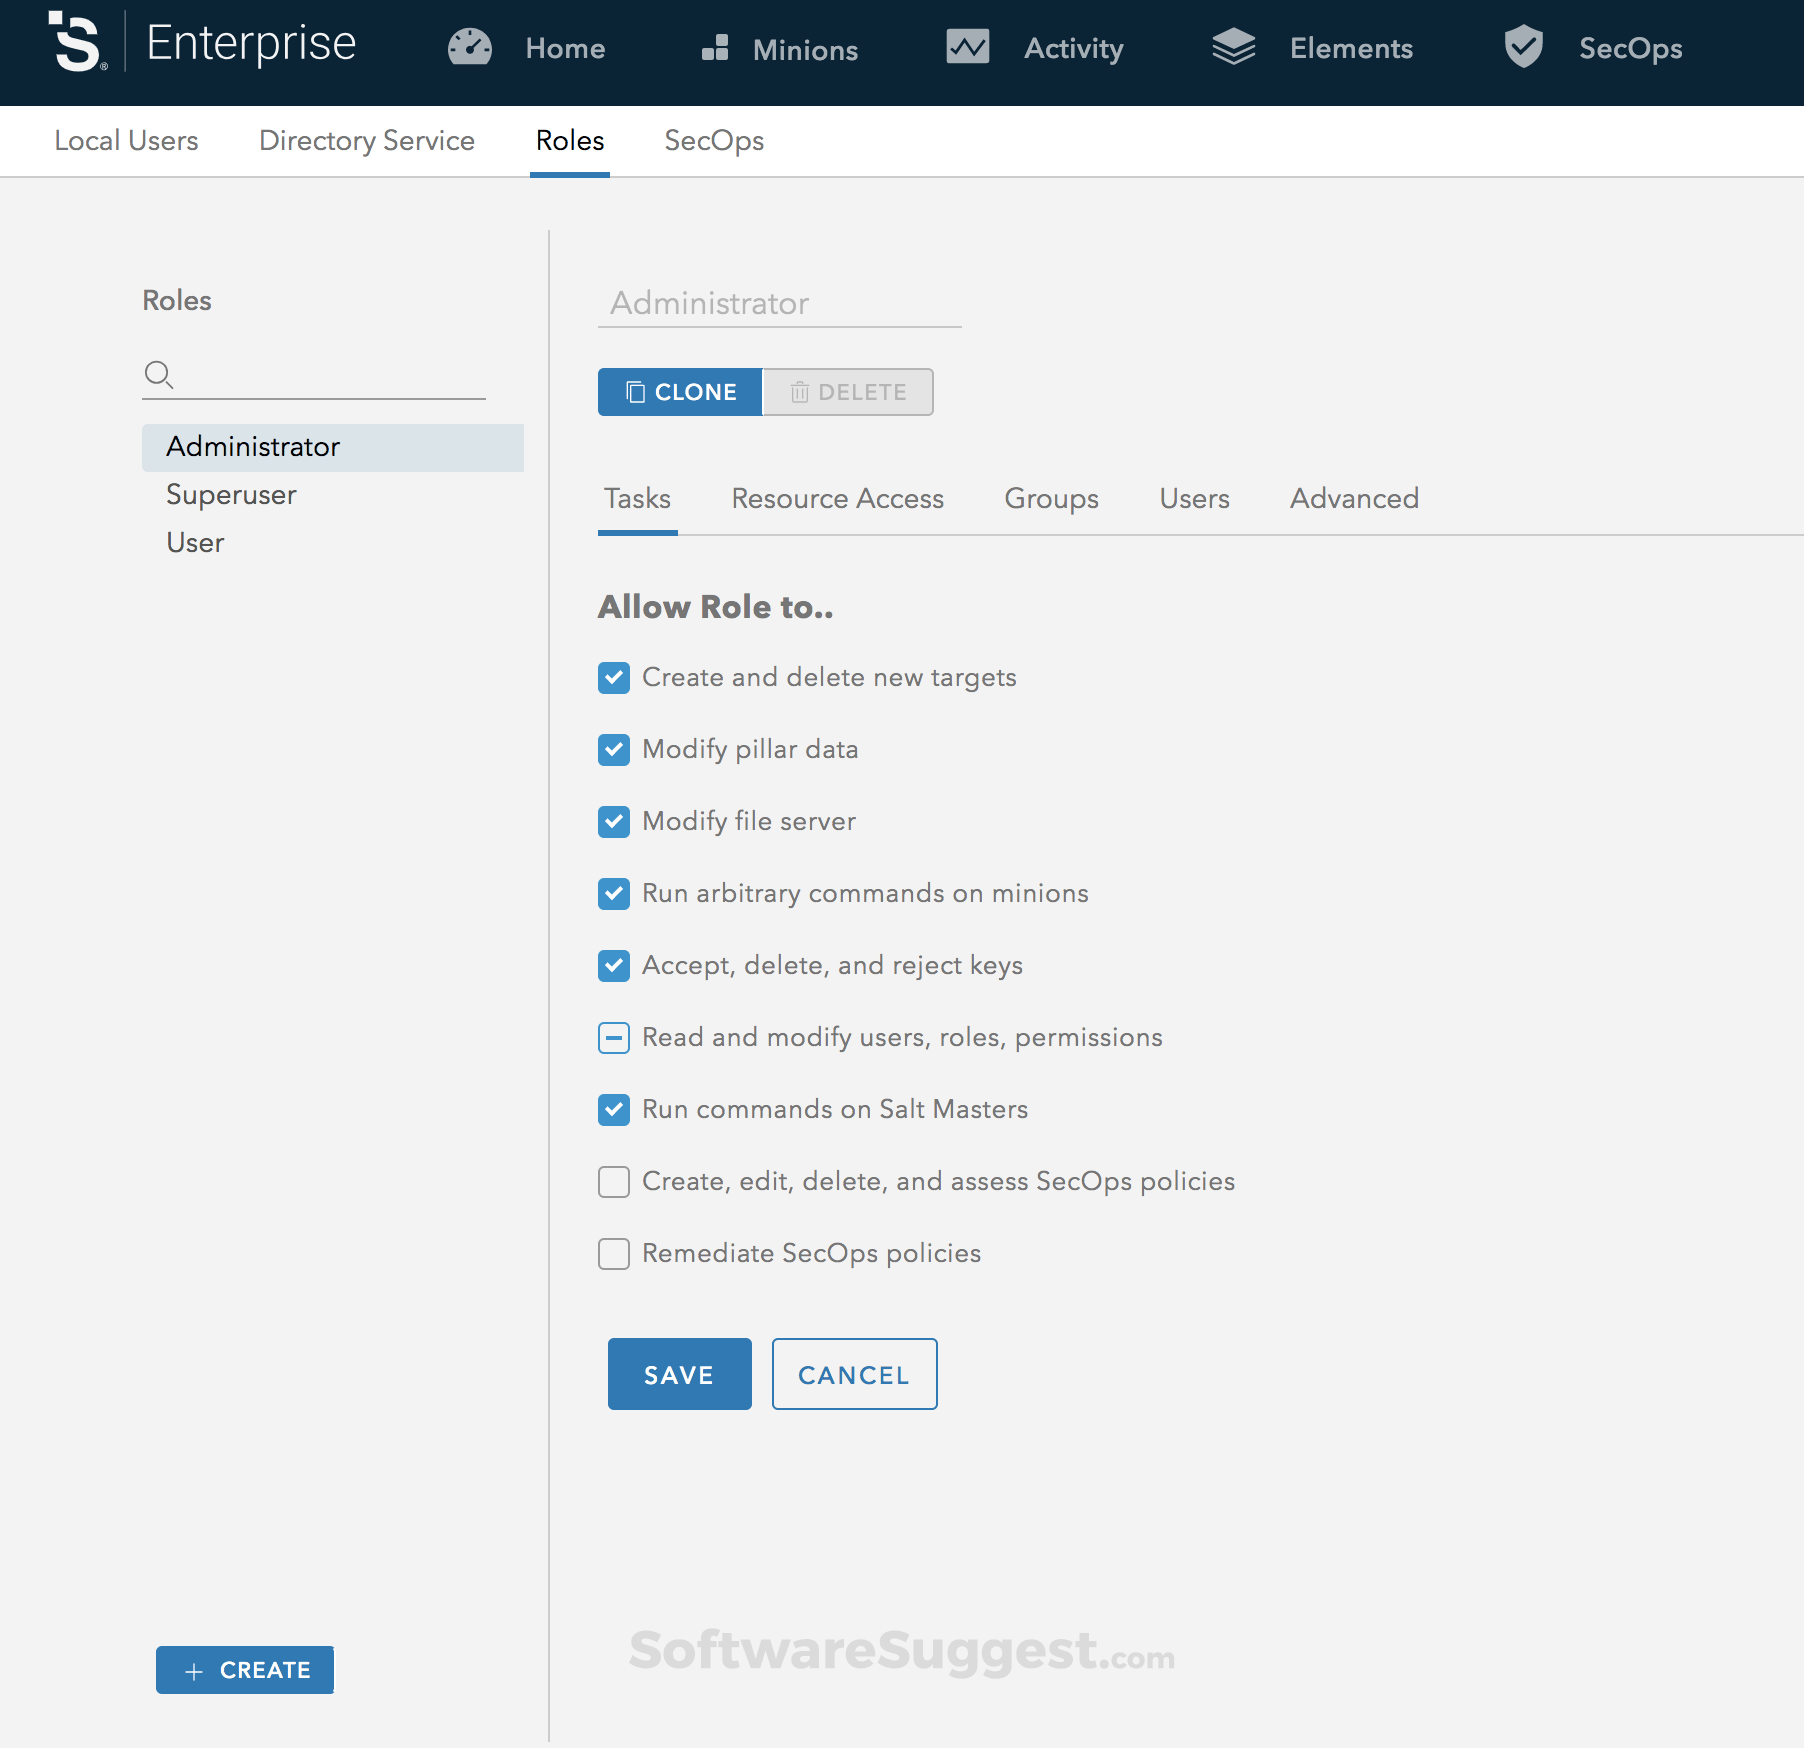Switch to the Advanced tab
Screen dimensions: 1804x1748
click(1354, 498)
